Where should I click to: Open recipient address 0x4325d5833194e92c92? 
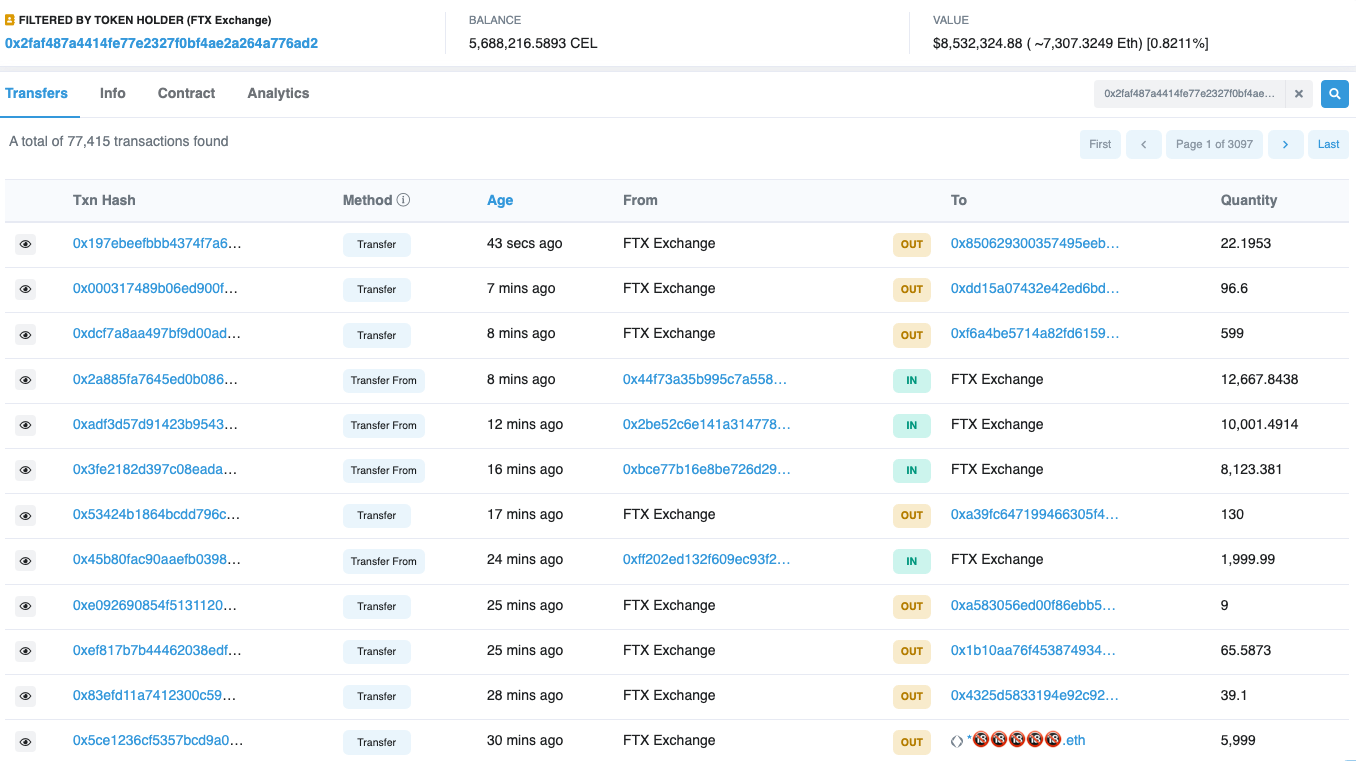(x=1035, y=695)
